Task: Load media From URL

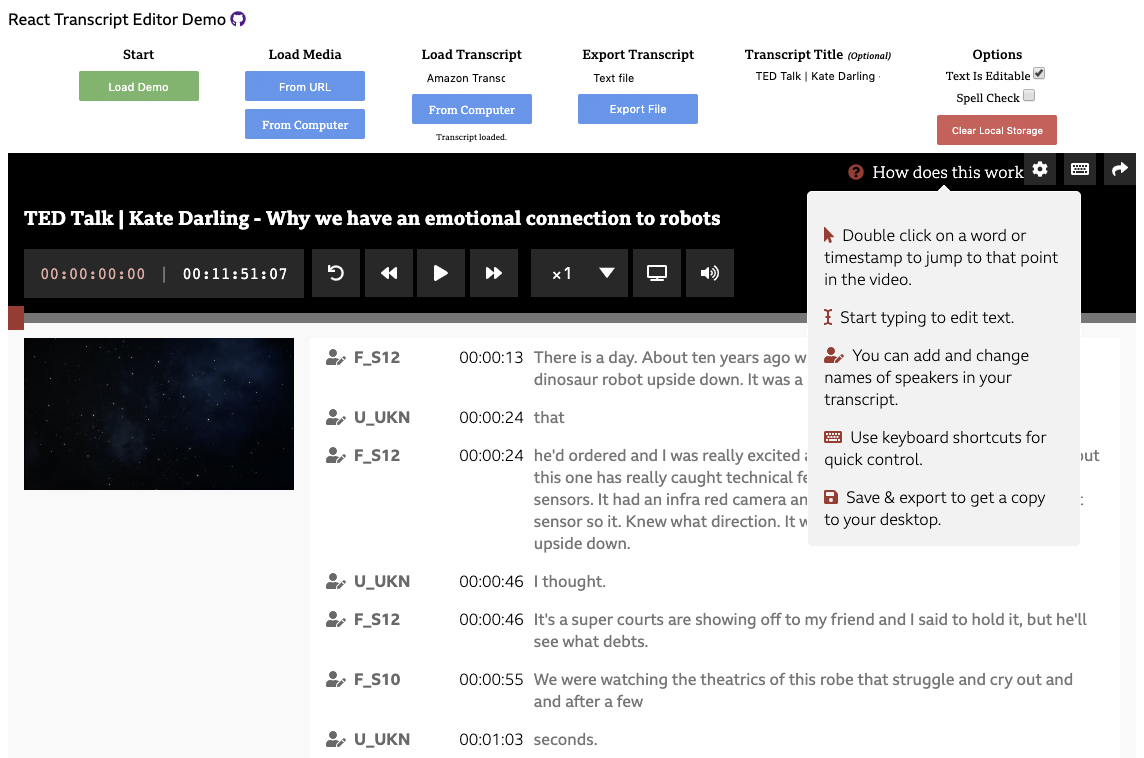Action: (305, 86)
